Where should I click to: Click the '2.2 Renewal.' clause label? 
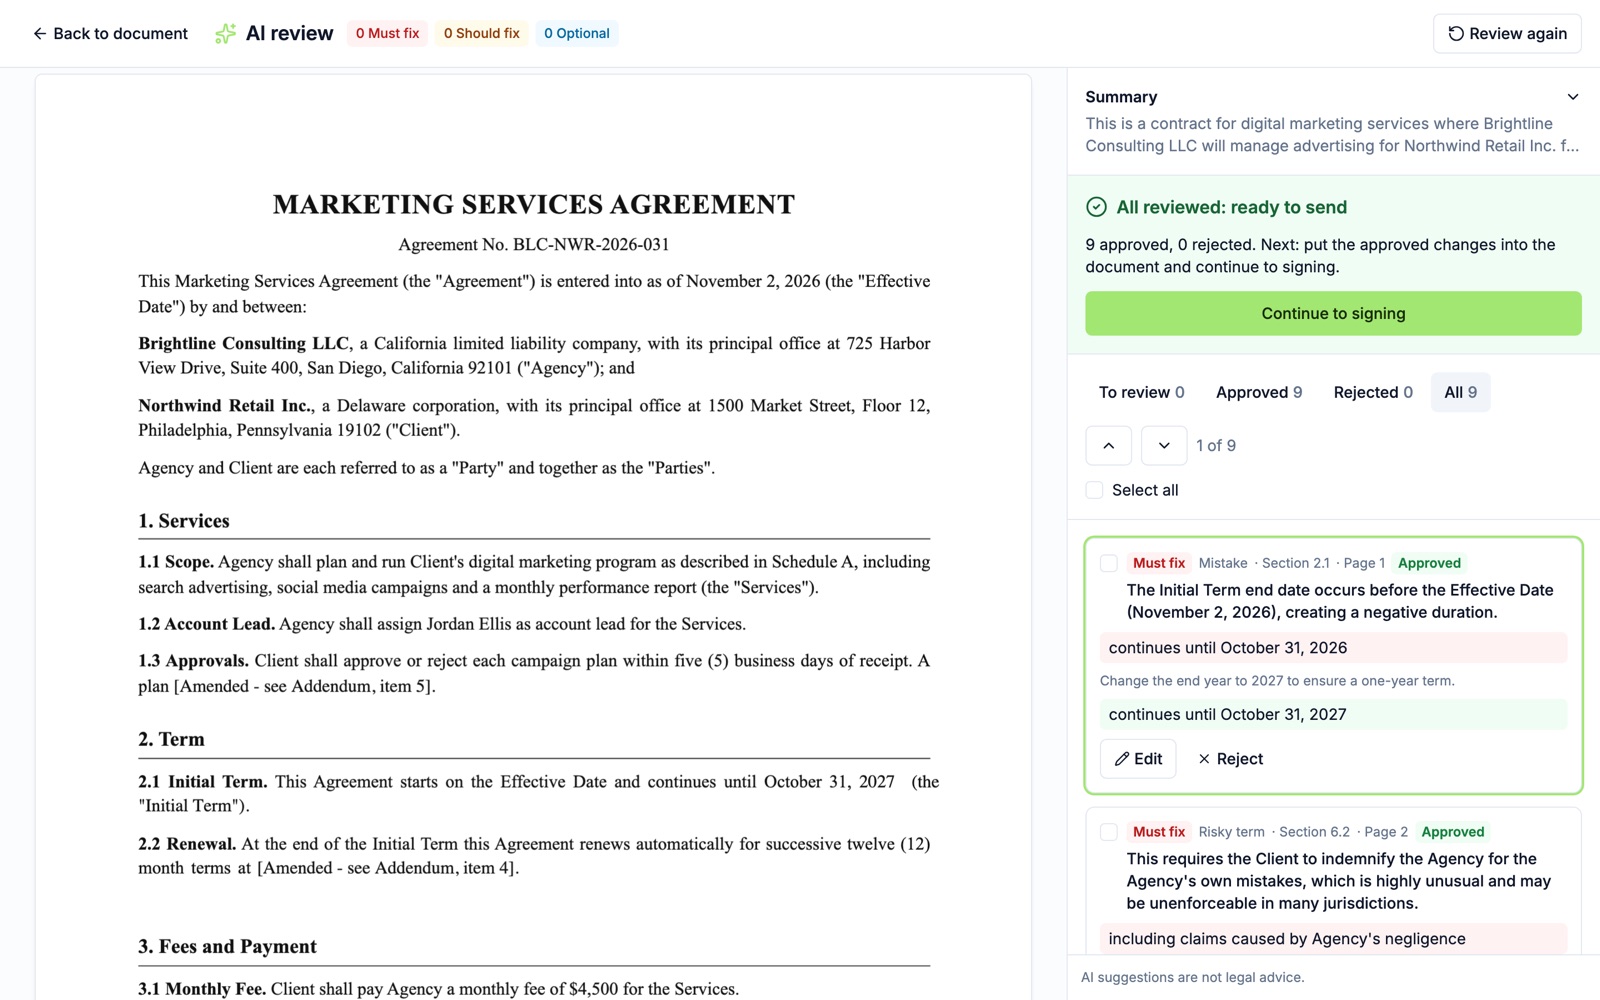187,844
